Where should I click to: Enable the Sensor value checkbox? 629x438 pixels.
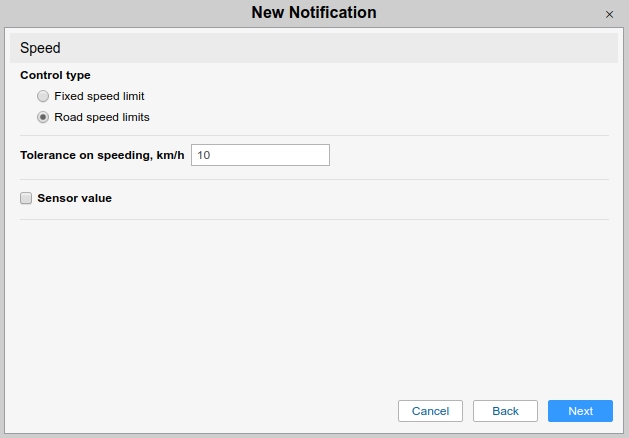(x=26, y=198)
